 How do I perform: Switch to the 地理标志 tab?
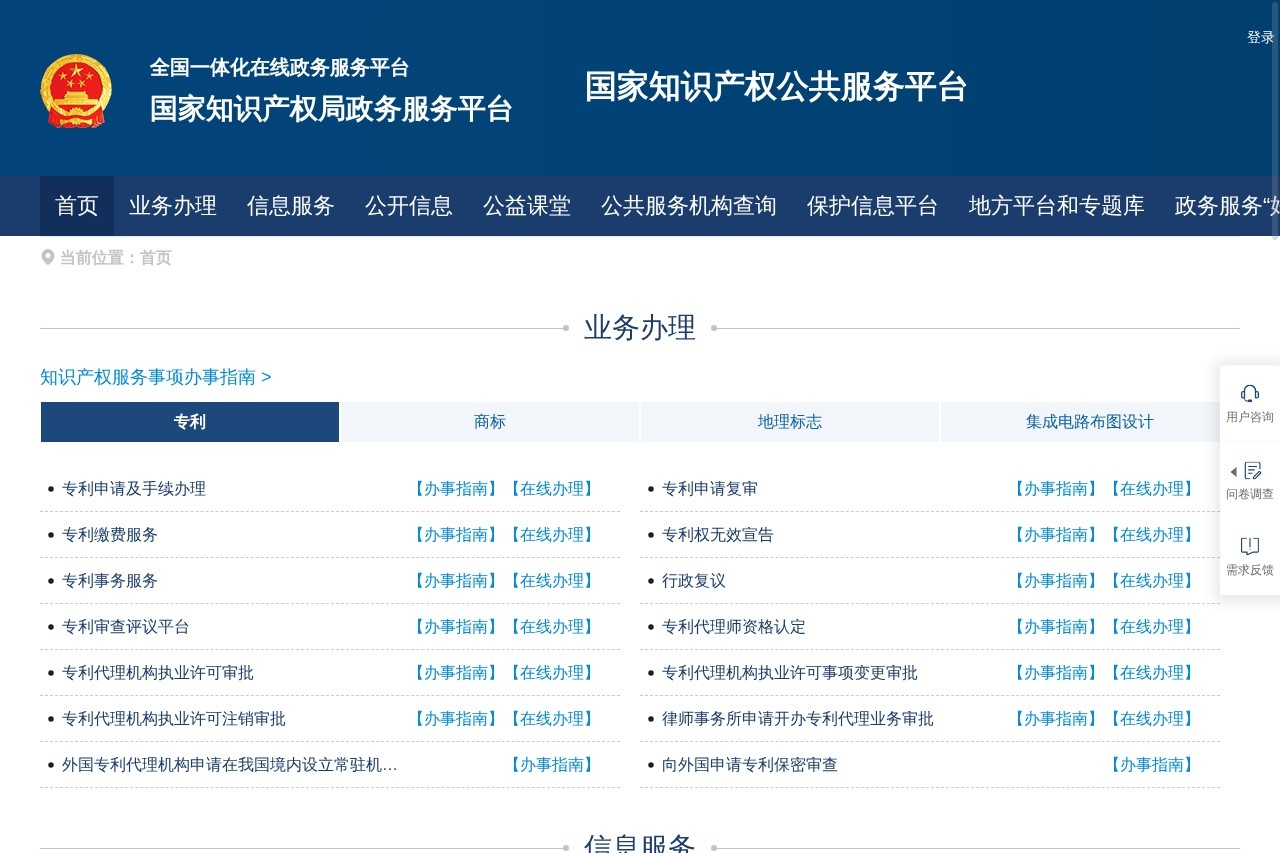789,422
